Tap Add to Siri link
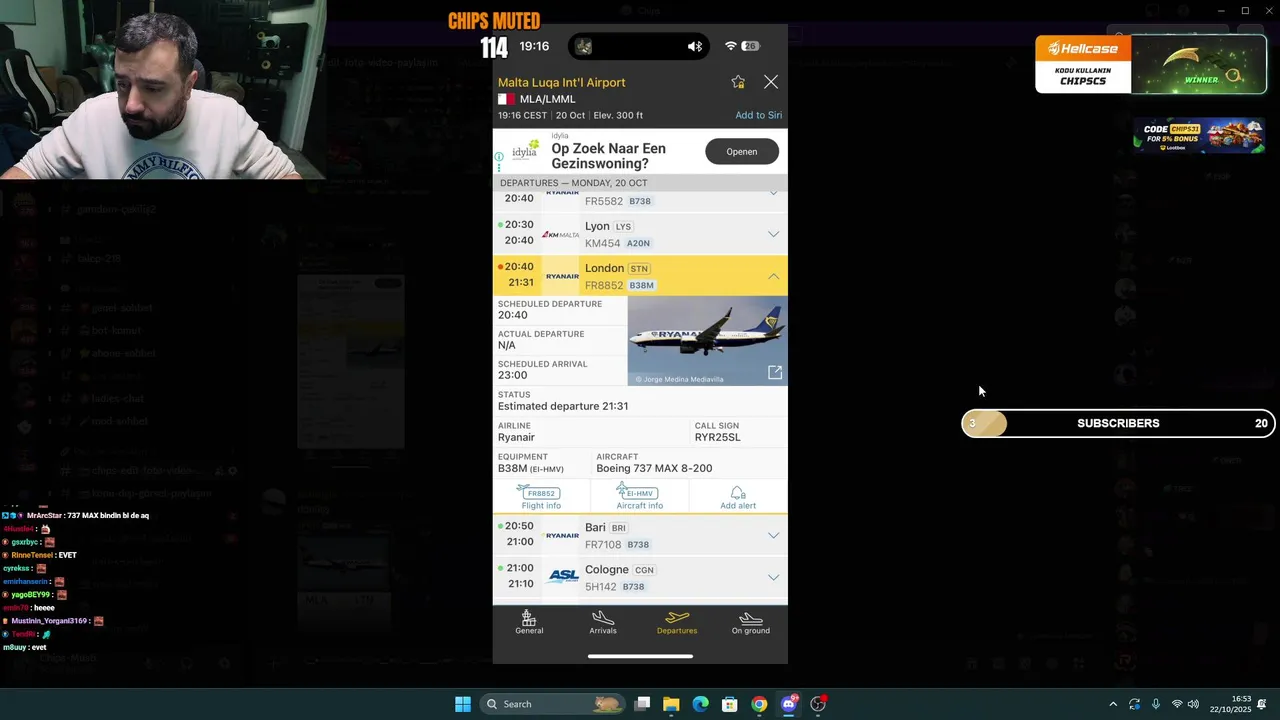Image resolution: width=1280 pixels, height=720 pixels. (758, 115)
